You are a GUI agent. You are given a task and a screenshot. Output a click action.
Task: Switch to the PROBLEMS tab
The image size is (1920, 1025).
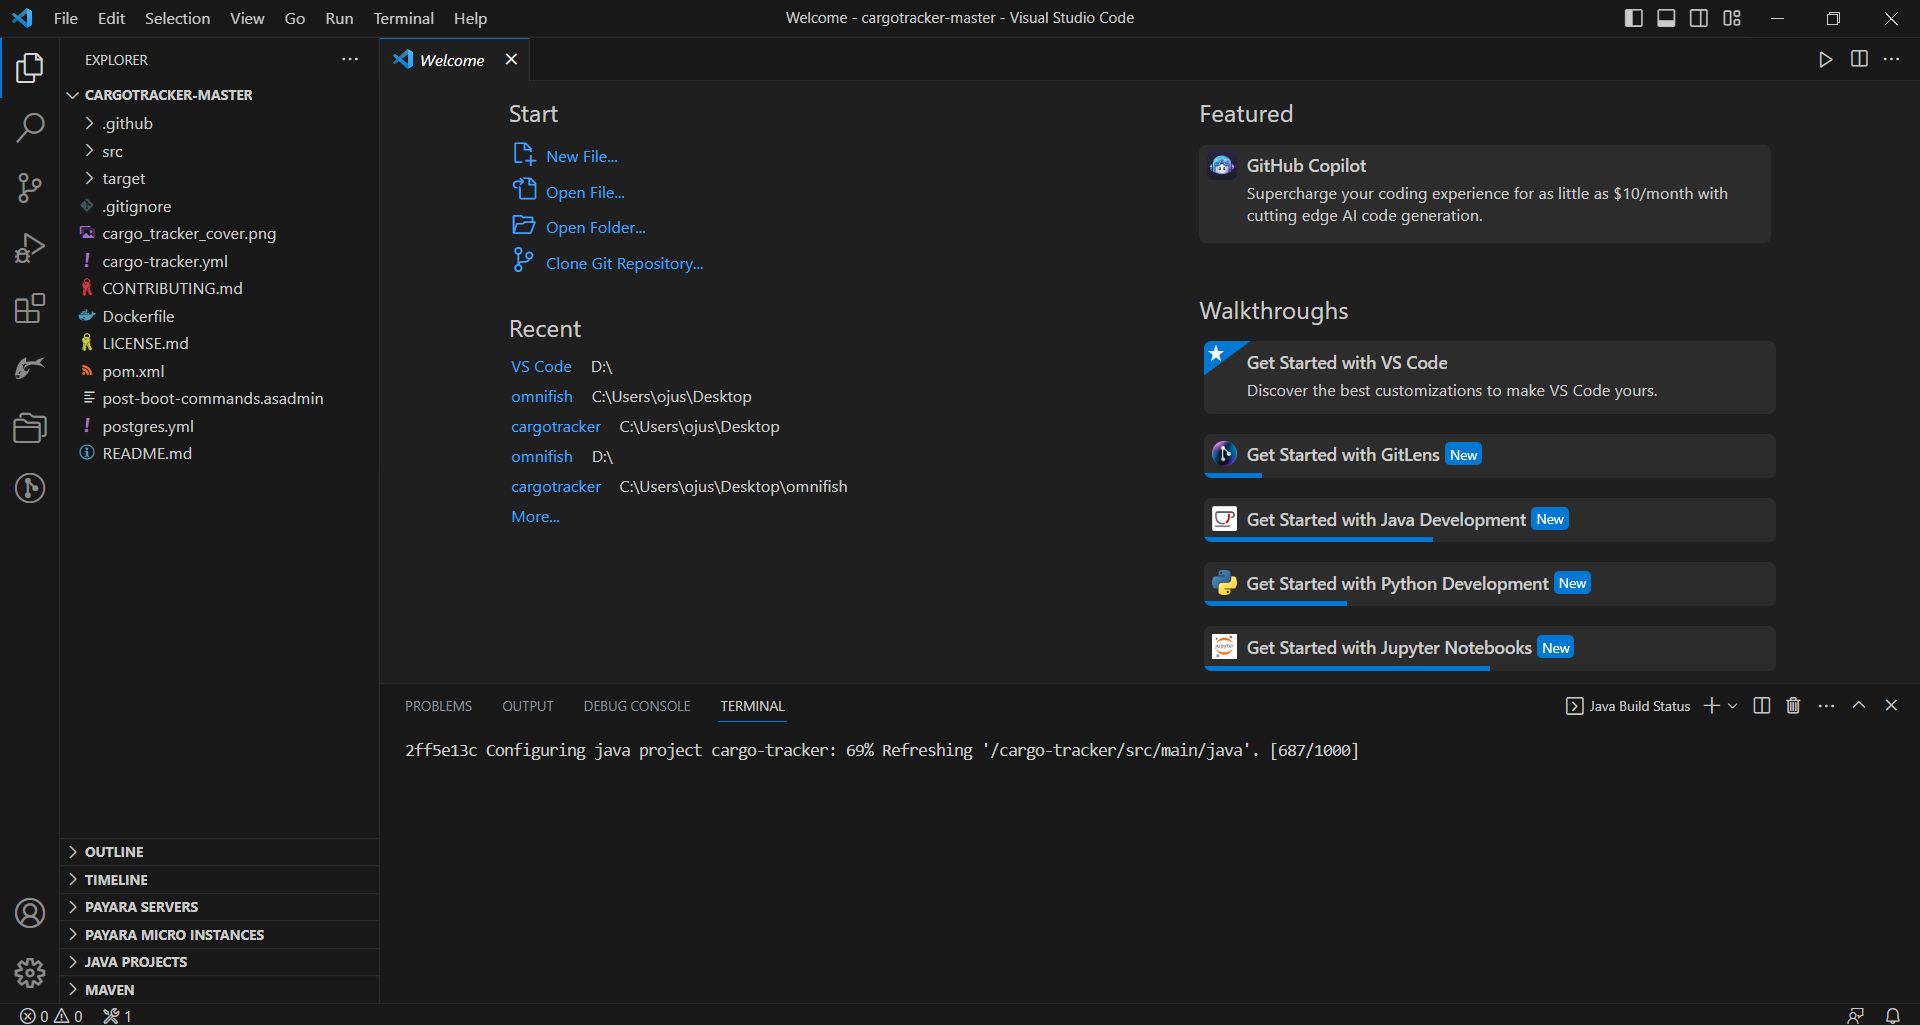click(x=438, y=706)
